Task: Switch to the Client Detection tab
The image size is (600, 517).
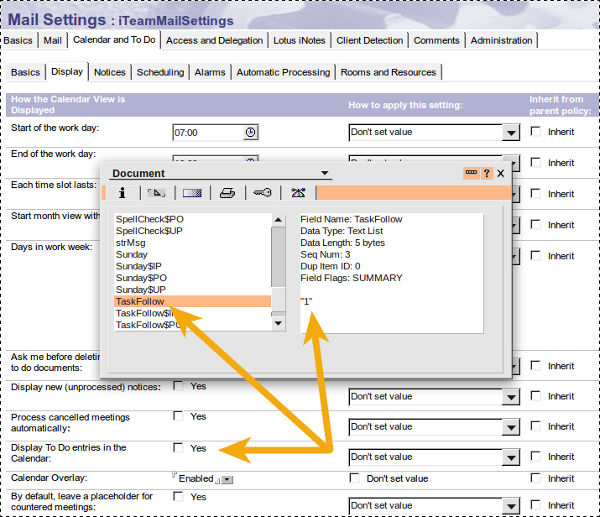Action: [x=370, y=40]
